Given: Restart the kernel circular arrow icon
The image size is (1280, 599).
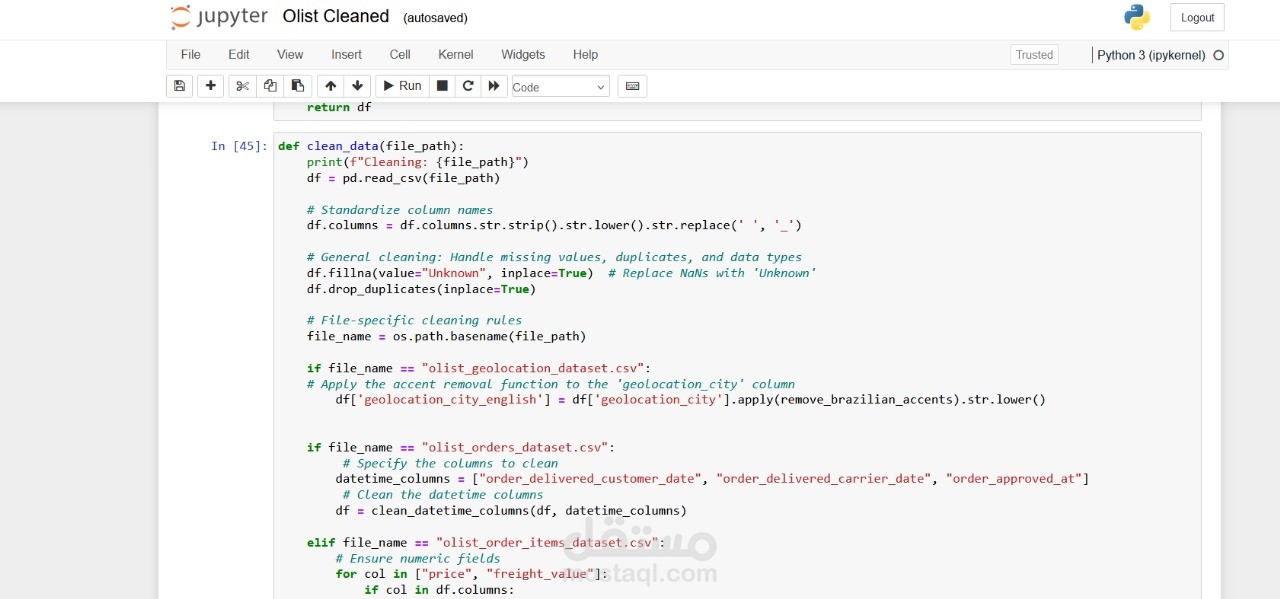Looking at the screenshot, I should click(x=468, y=86).
